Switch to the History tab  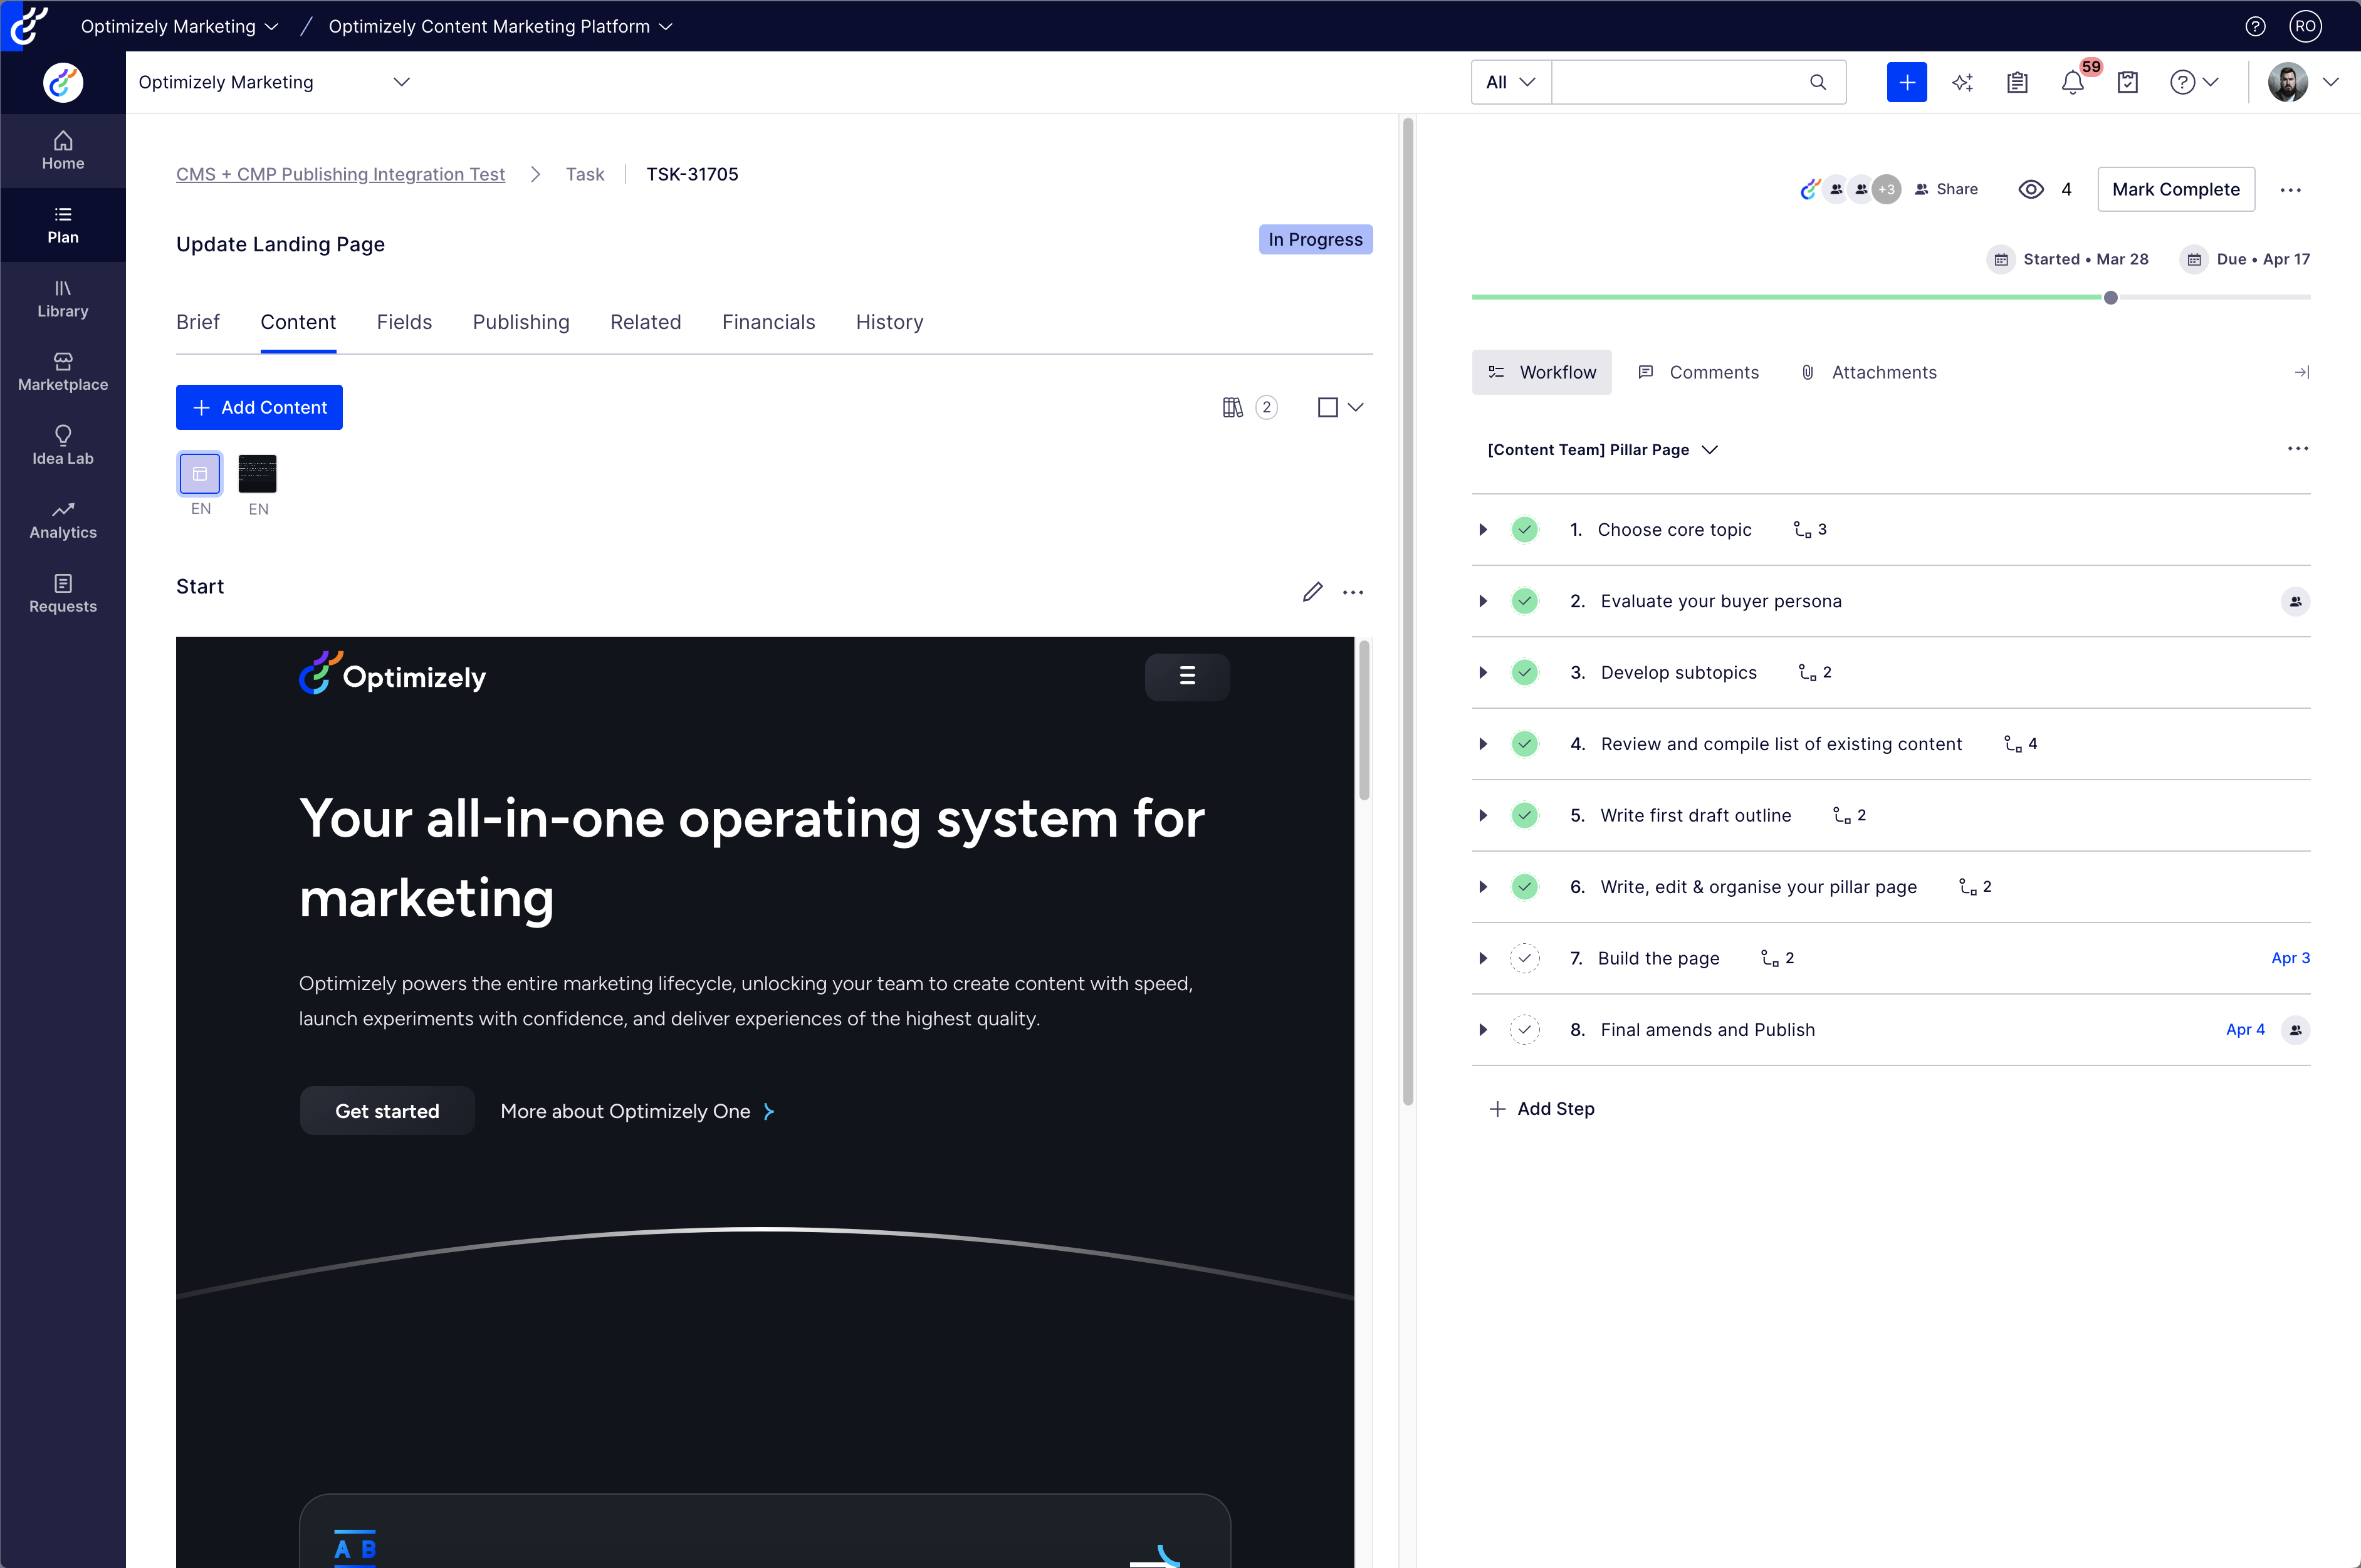(889, 322)
